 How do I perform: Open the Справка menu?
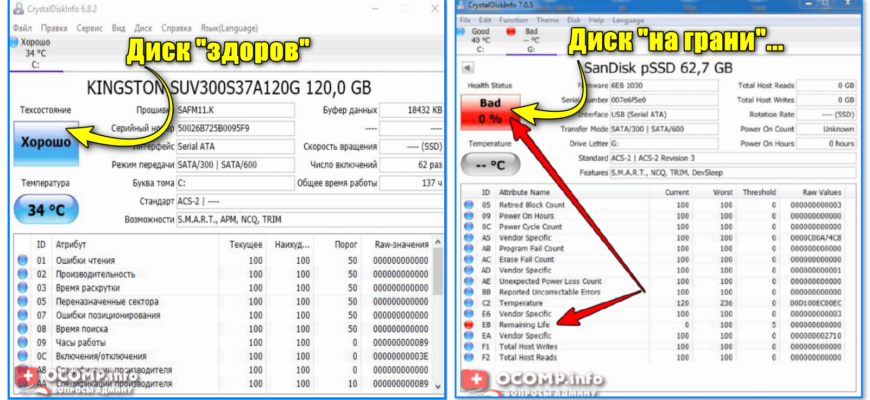pos(176,28)
